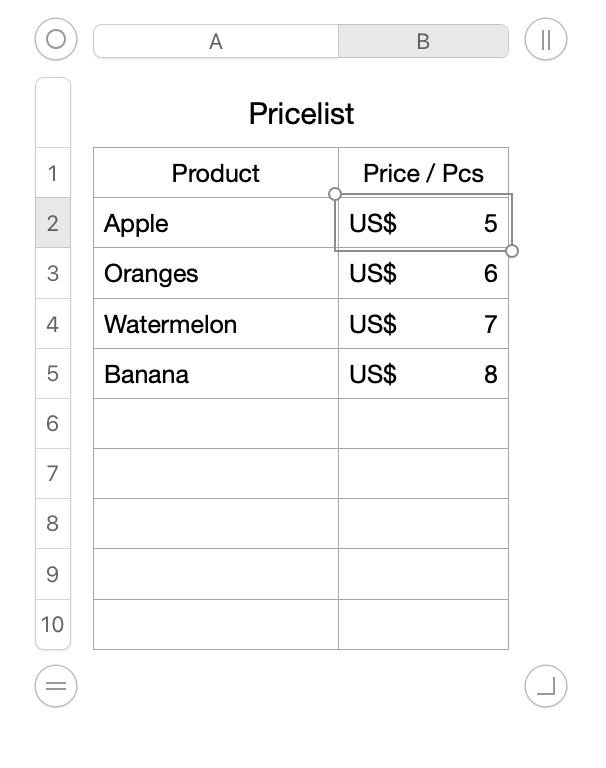Screen dimensions: 606x768
Task: Click the table select circle handle
Action: pos(56,40)
